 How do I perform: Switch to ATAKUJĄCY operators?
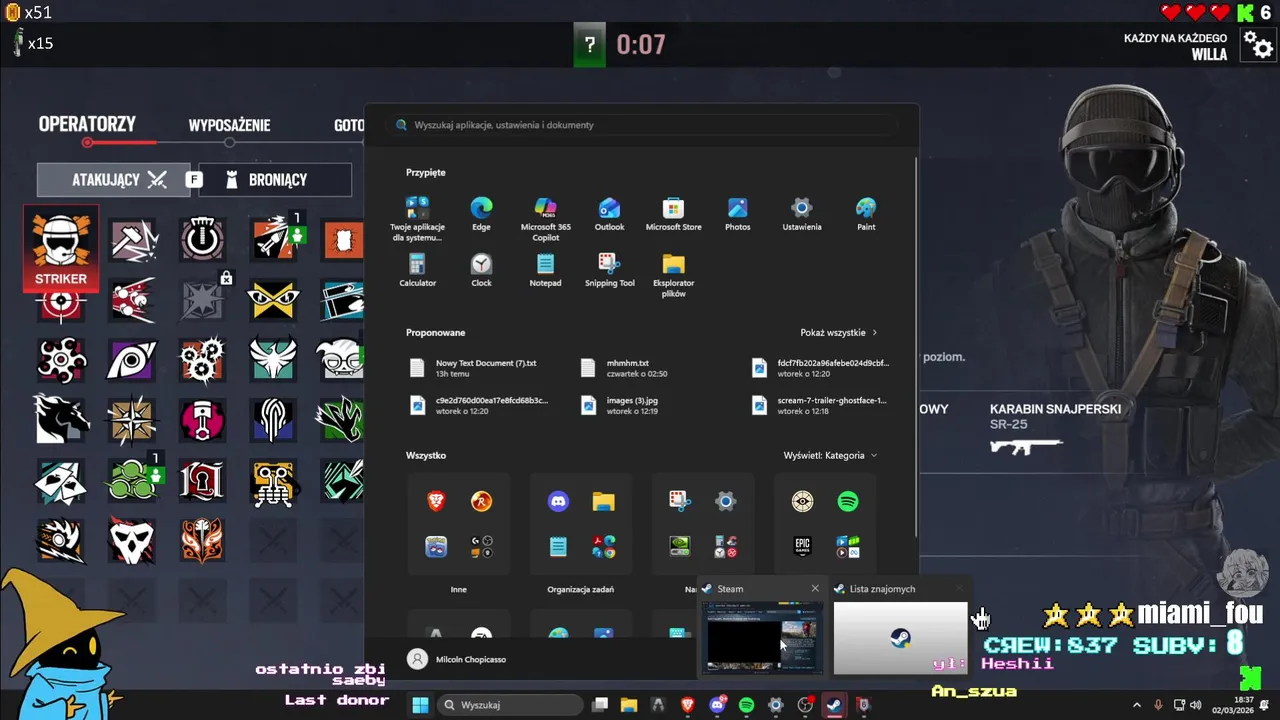pyautogui.click(x=113, y=180)
